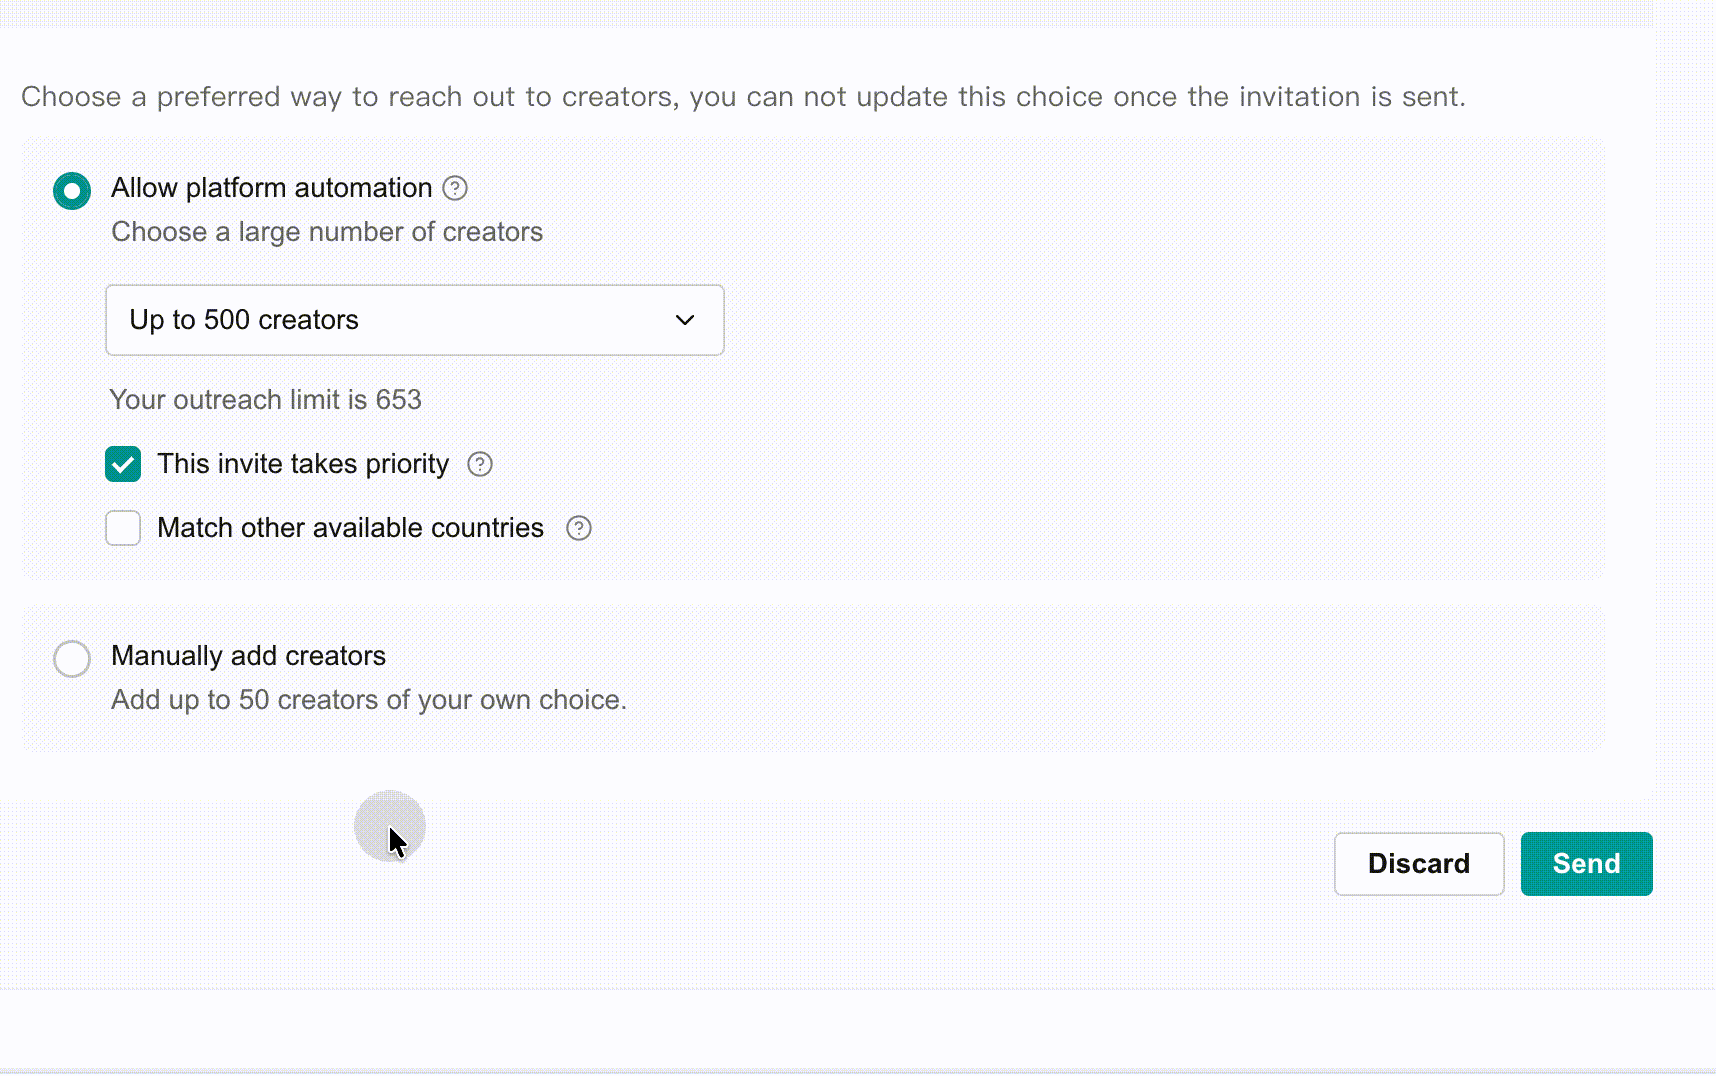
Task: Open help icon next to Match other available countries
Action: 579,528
